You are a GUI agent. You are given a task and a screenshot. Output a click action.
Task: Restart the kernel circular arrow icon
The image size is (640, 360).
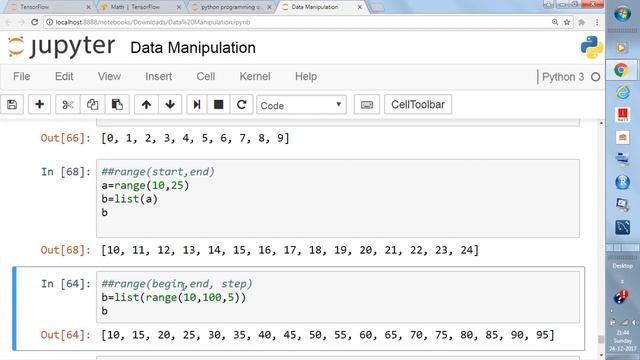pos(242,104)
